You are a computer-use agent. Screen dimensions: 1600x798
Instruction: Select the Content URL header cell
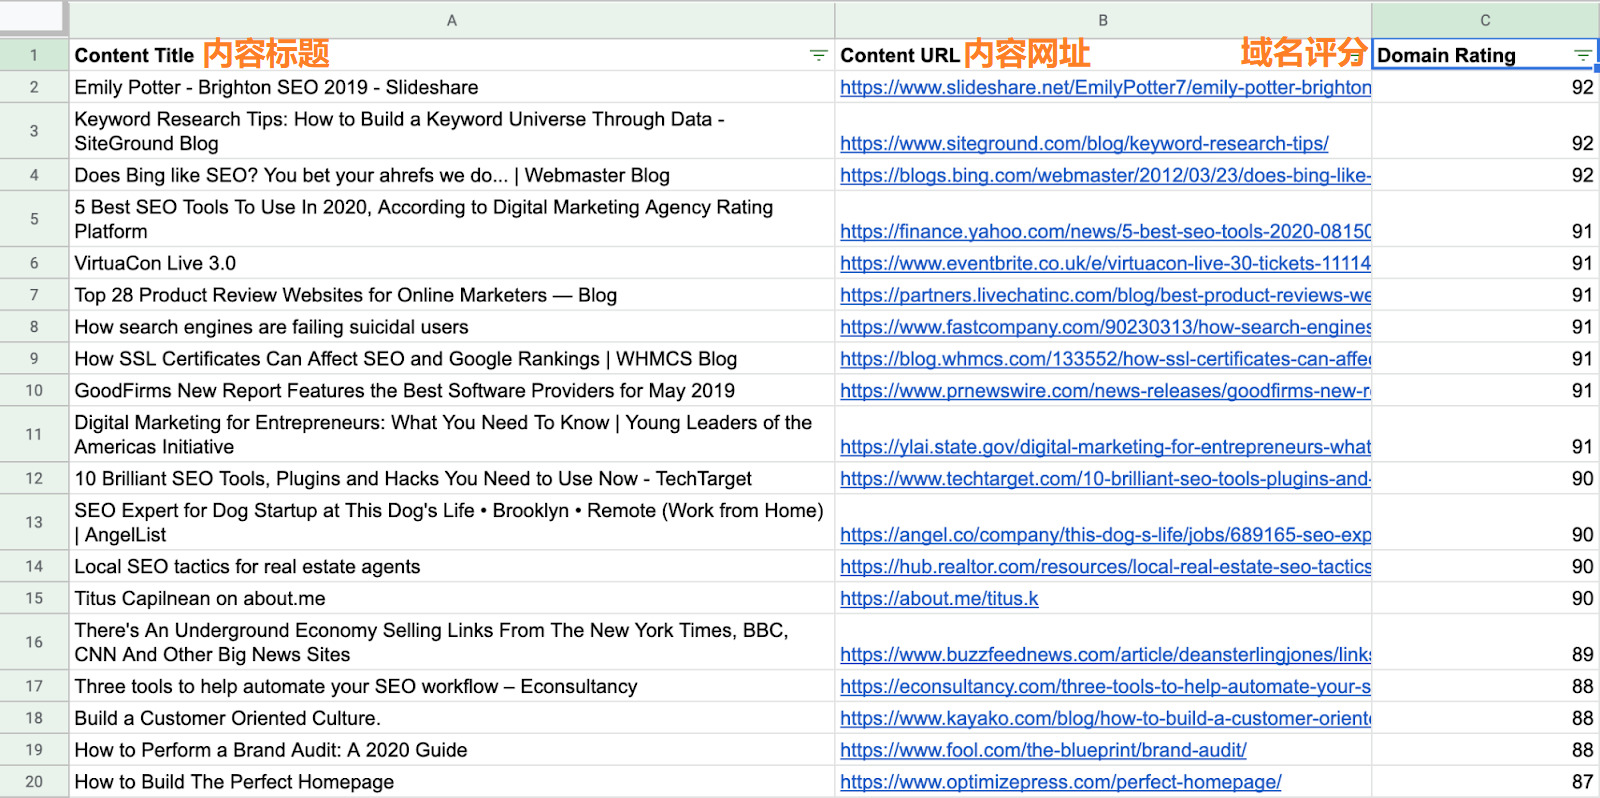(1103, 56)
